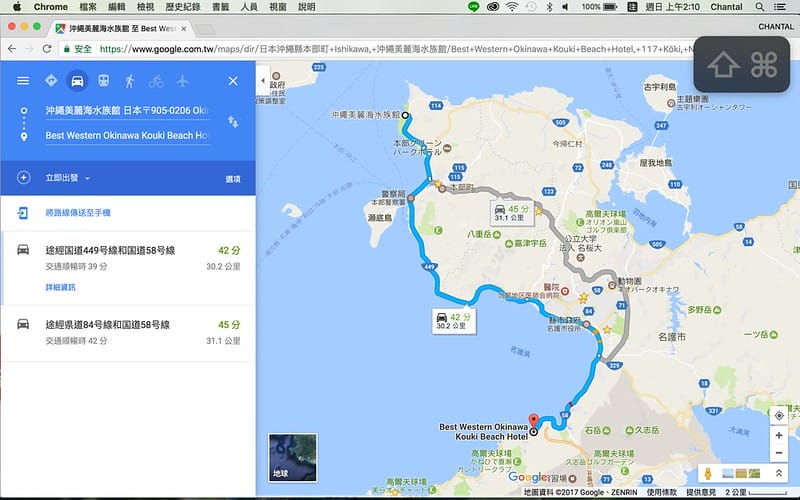Swap start and destination points
Screen dimensions: 800x500
pos(233,122)
